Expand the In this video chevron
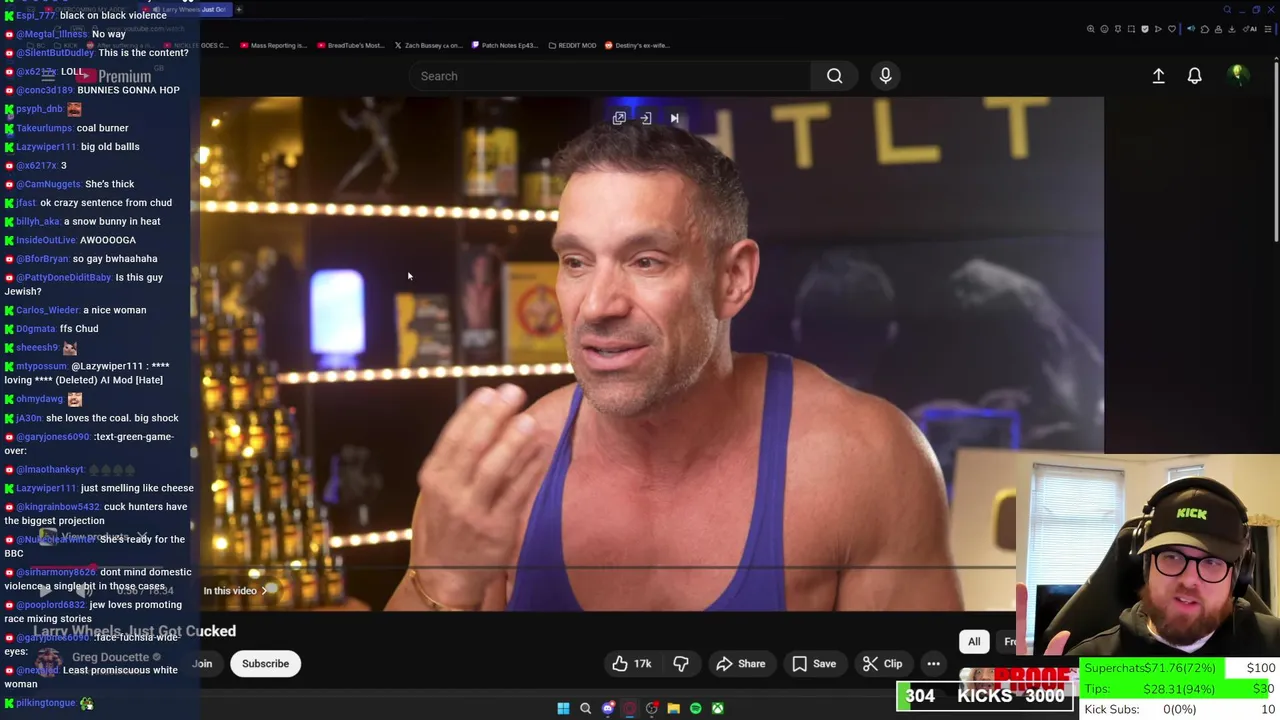 (x=264, y=591)
